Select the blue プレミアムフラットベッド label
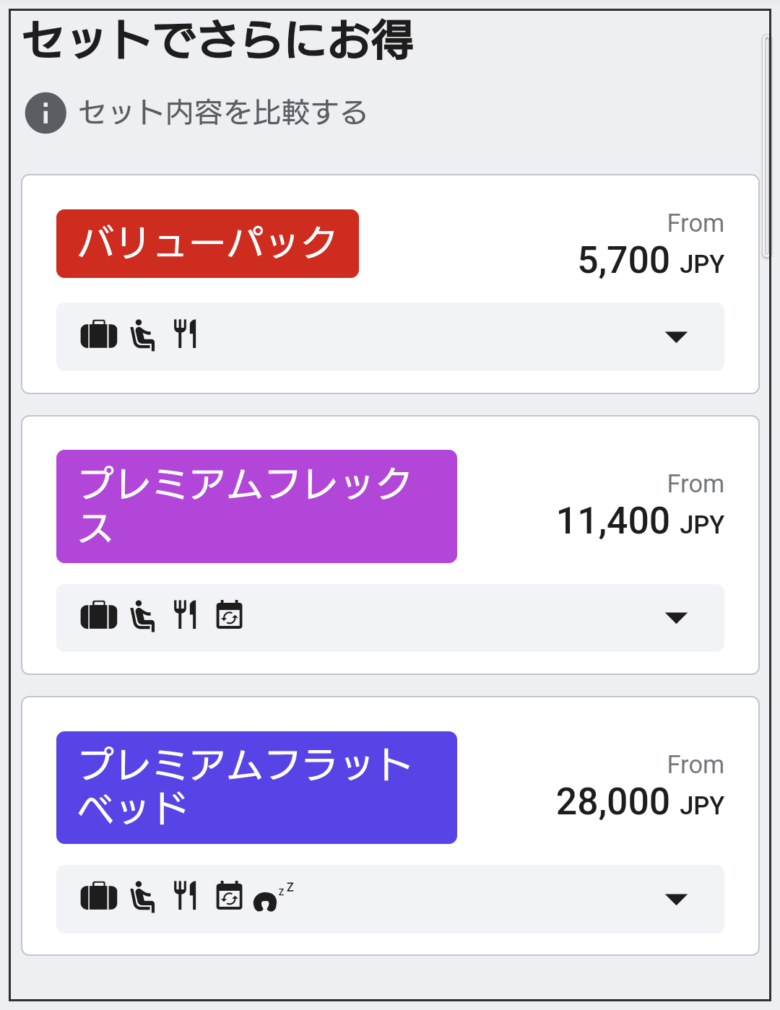The image size is (780, 1010). 256,787
